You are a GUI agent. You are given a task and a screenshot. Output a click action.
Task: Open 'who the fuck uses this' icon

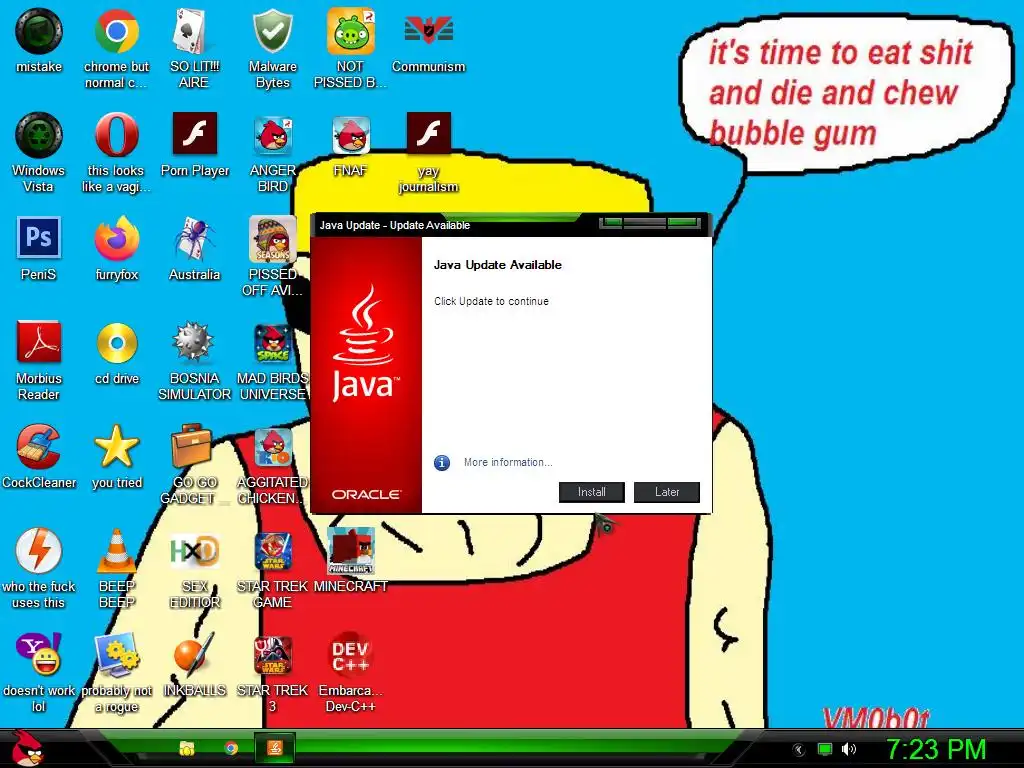pyautogui.click(x=39, y=568)
